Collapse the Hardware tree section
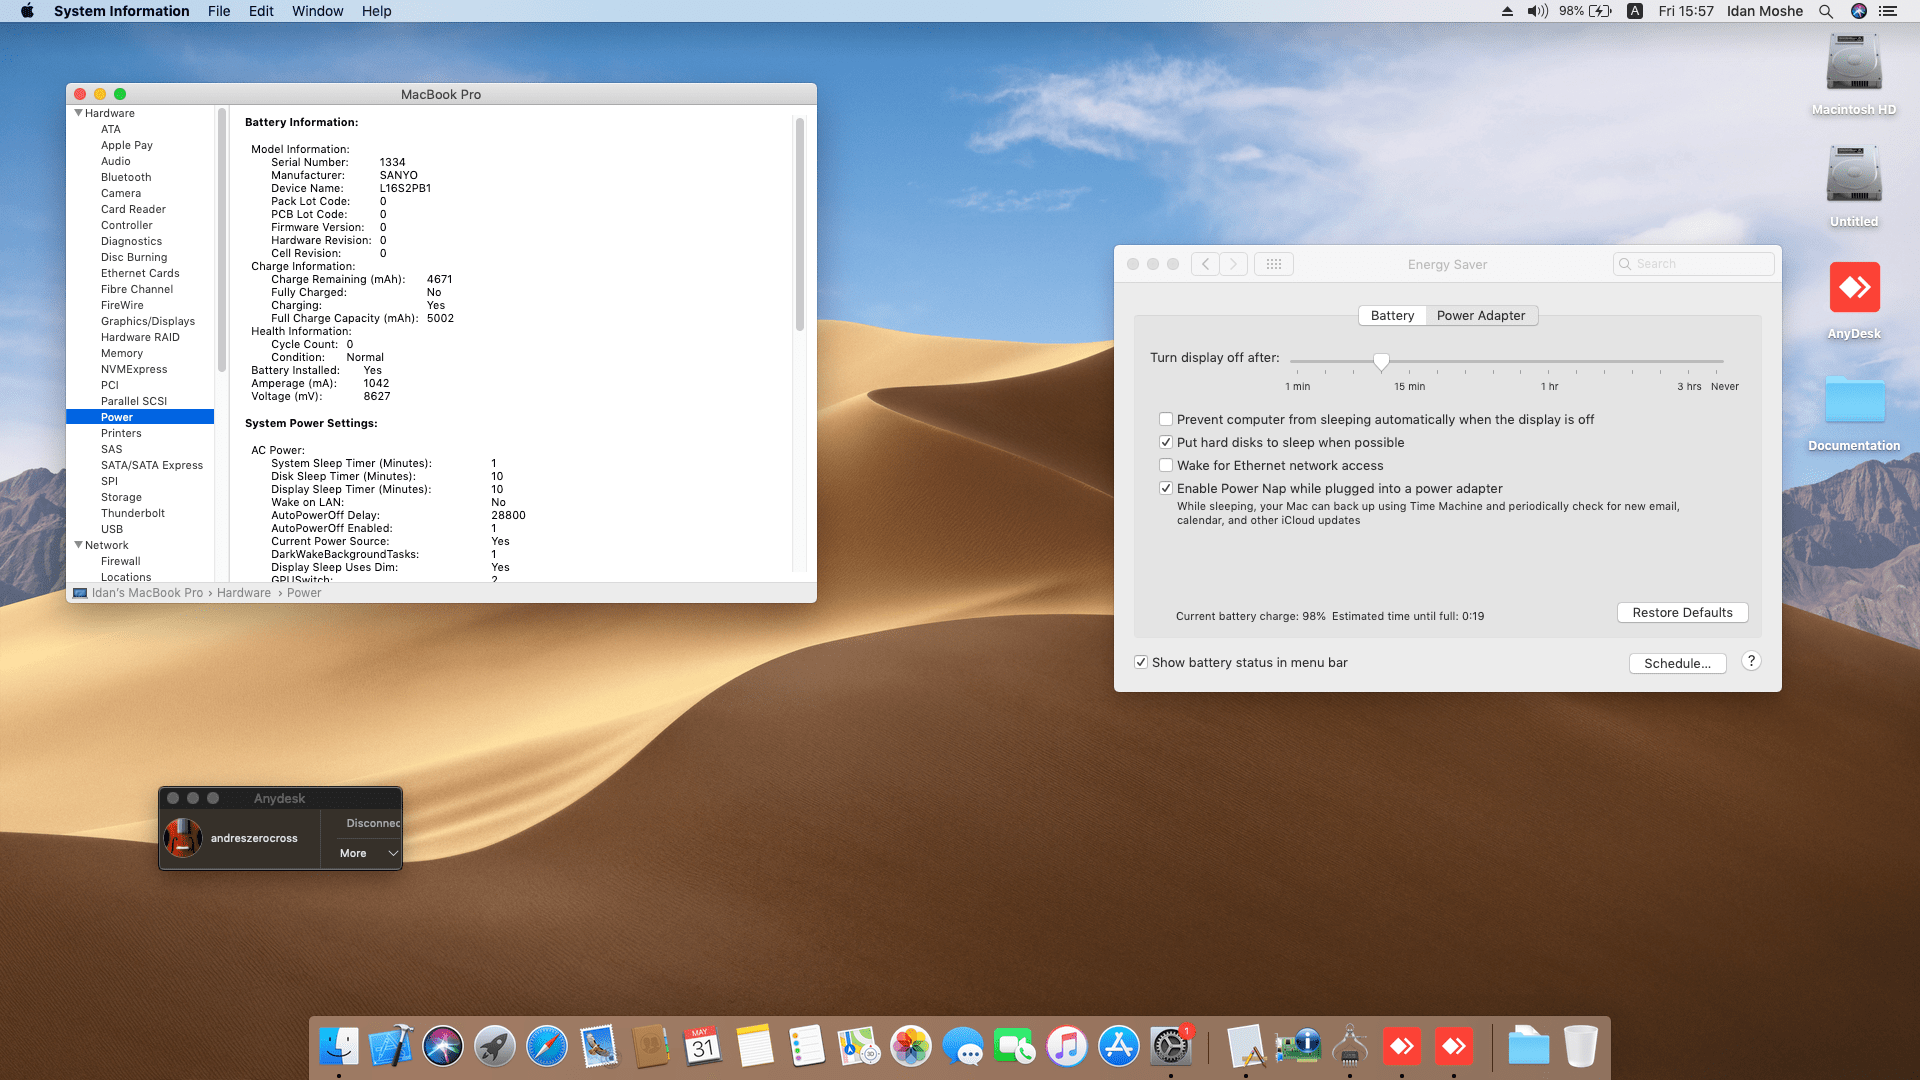 78,113
